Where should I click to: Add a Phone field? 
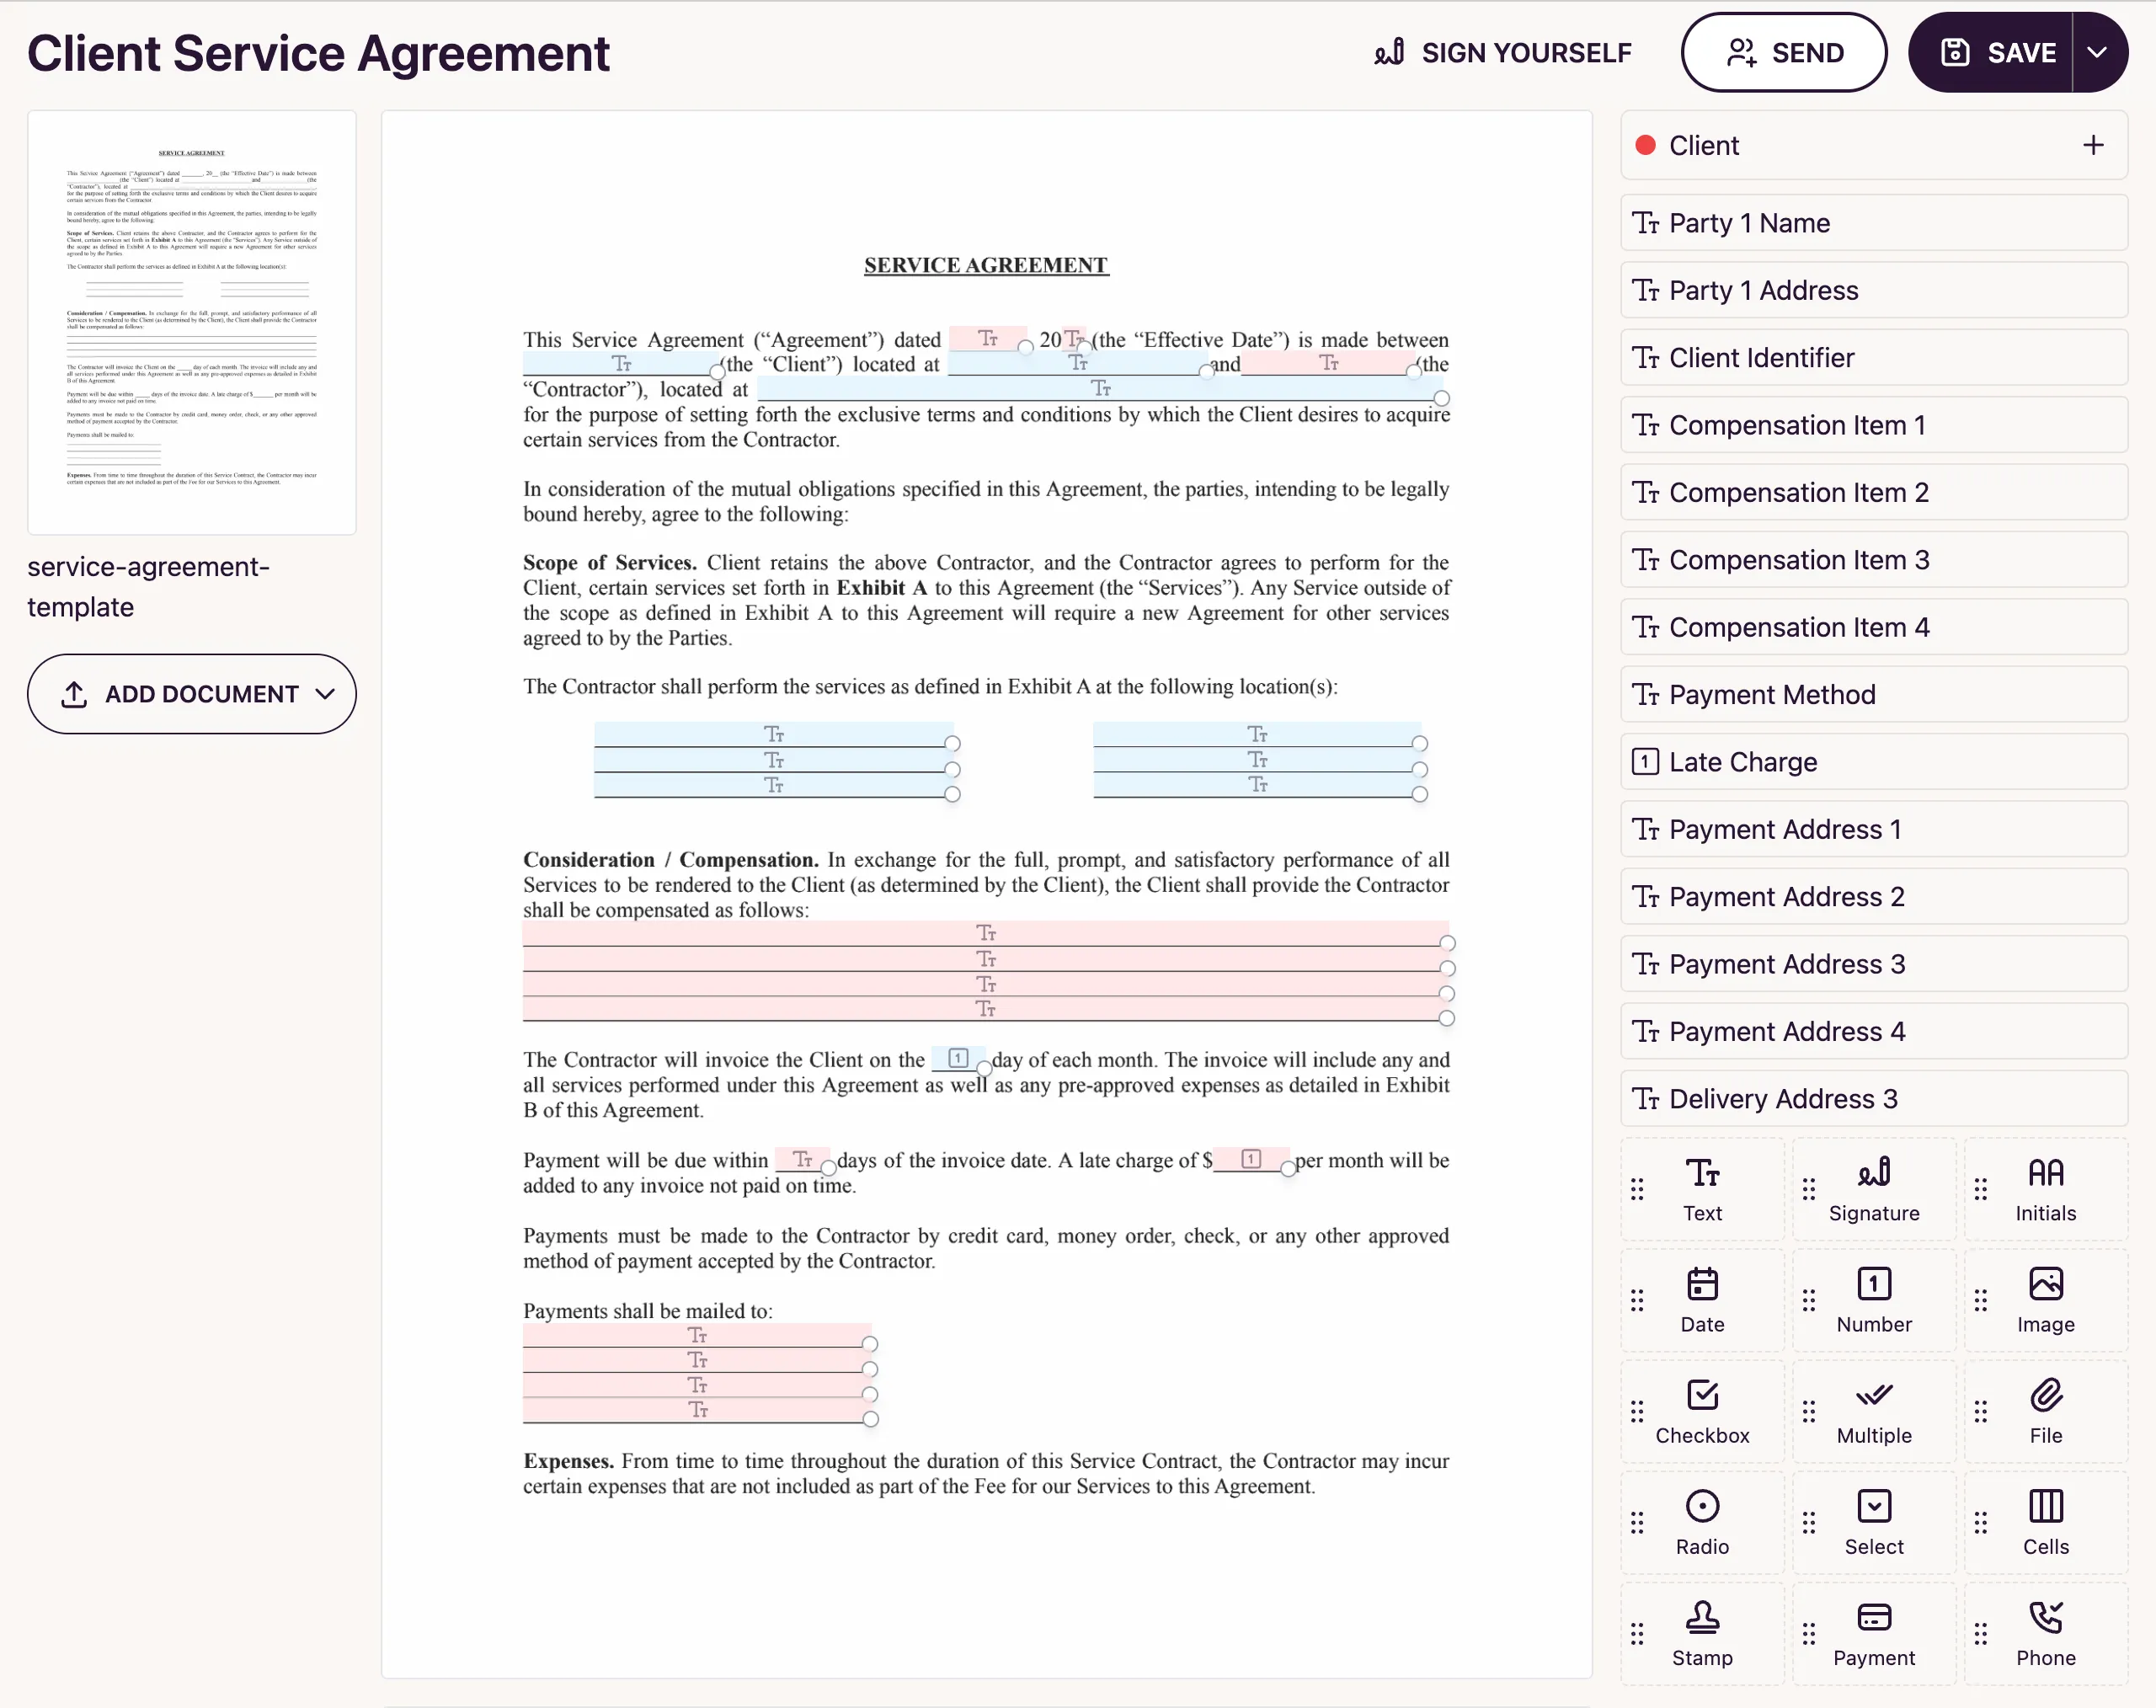2045,1634
